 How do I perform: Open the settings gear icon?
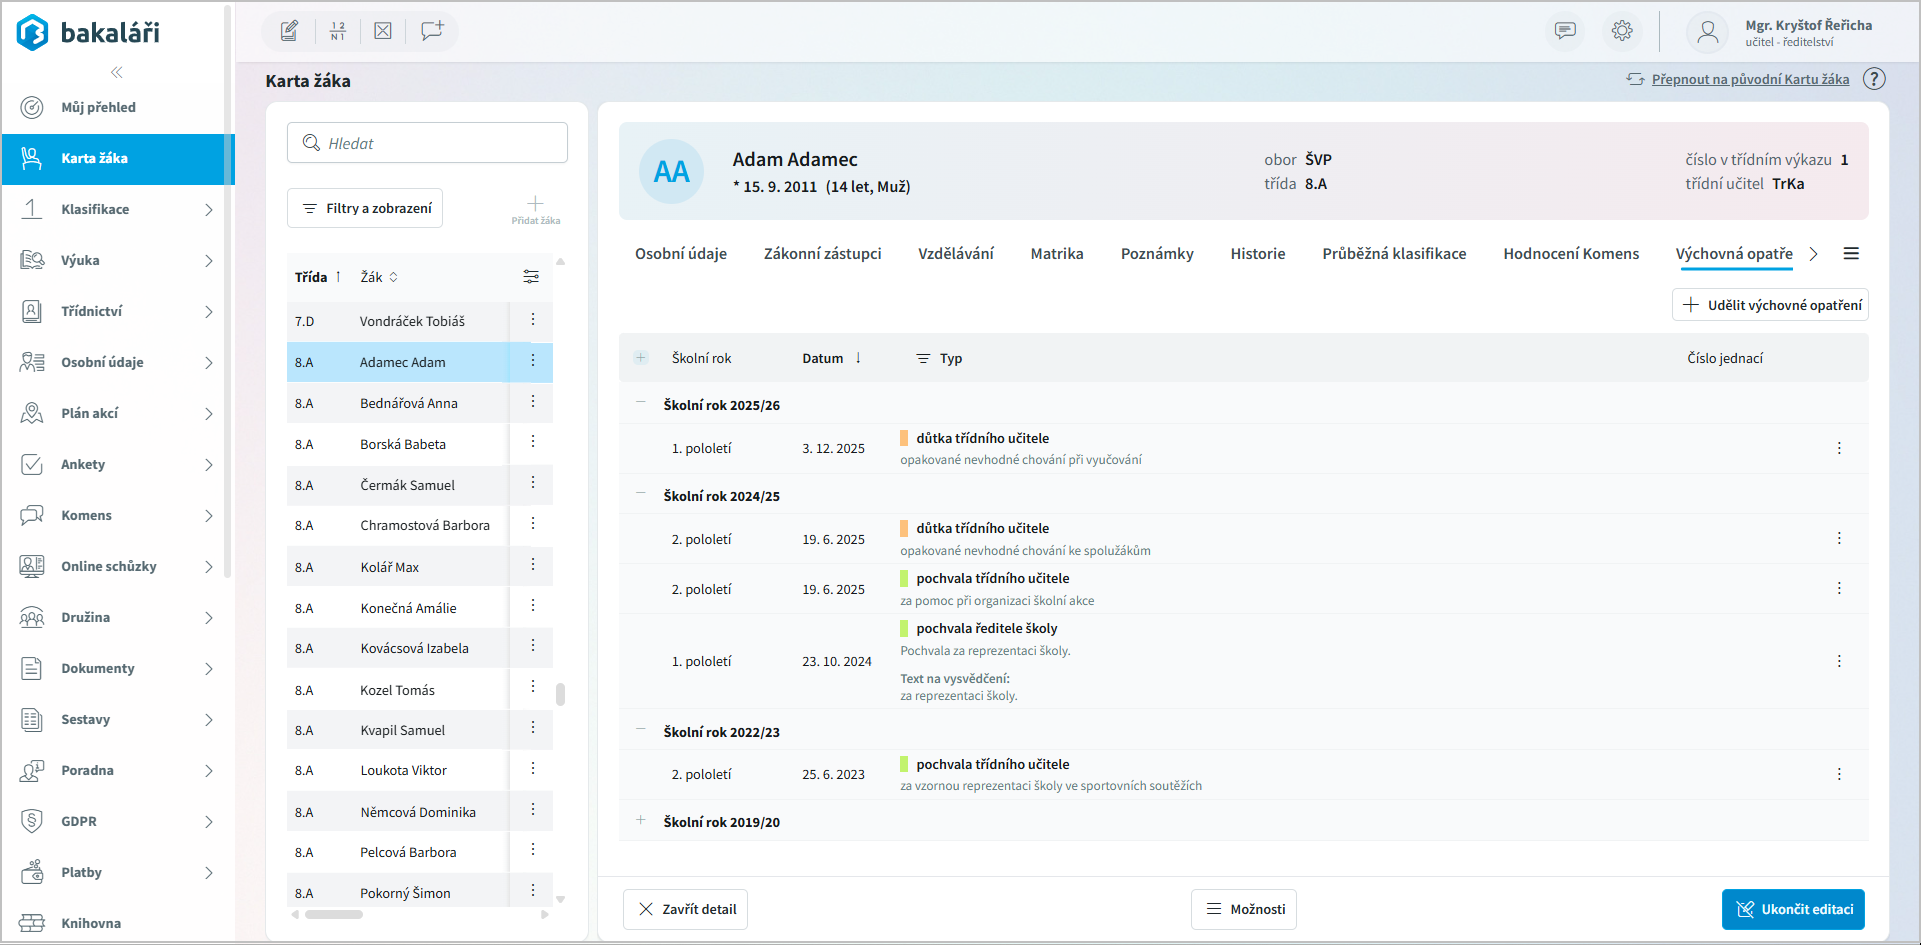(x=1622, y=31)
